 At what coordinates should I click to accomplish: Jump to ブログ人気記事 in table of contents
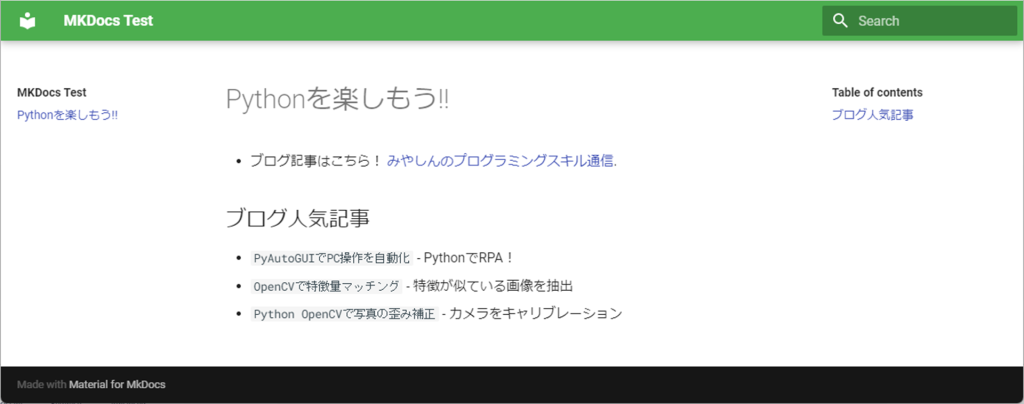pyautogui.click(x=872, y=115)
